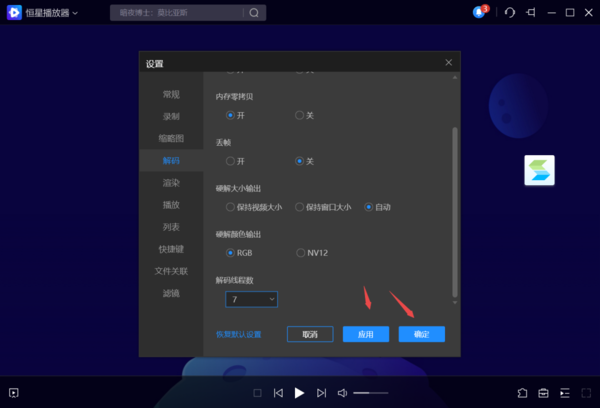Mute audio with the speaker icon
This screenshot has width=600, height=408.
click(x=342, y=393)
